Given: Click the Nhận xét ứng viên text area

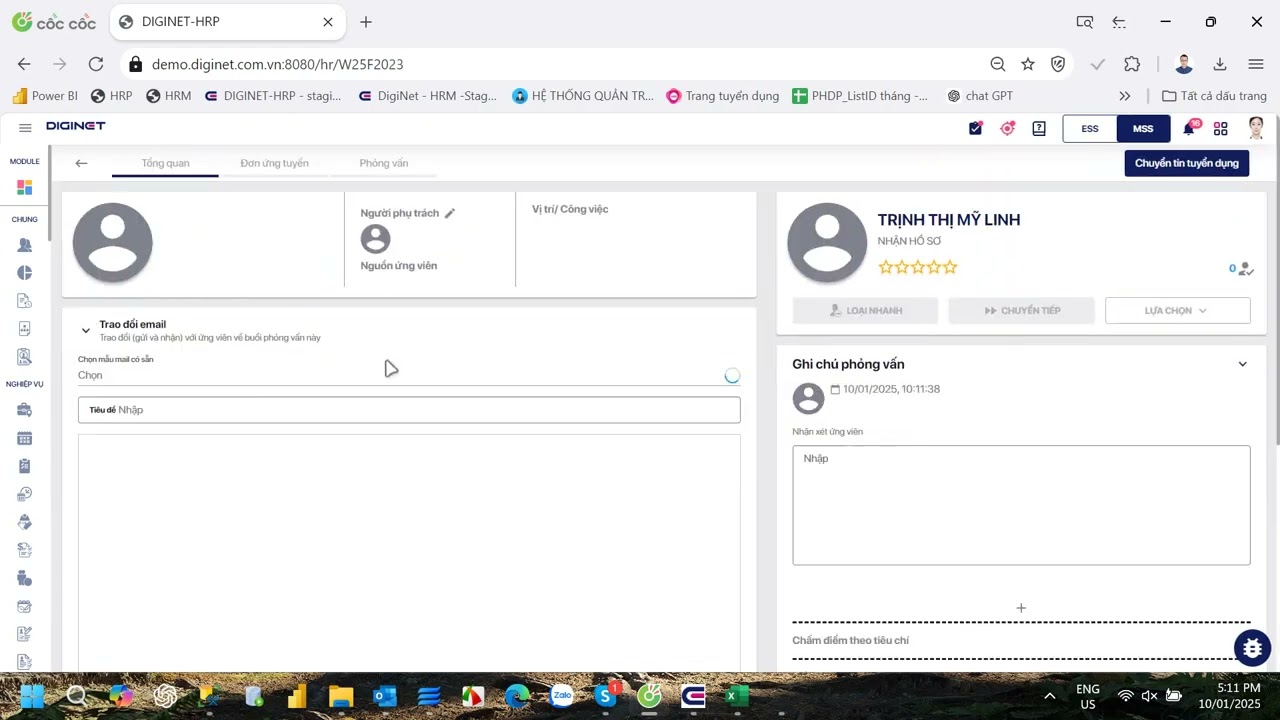Looking at the screenshot, I should tap(1021, 505).
